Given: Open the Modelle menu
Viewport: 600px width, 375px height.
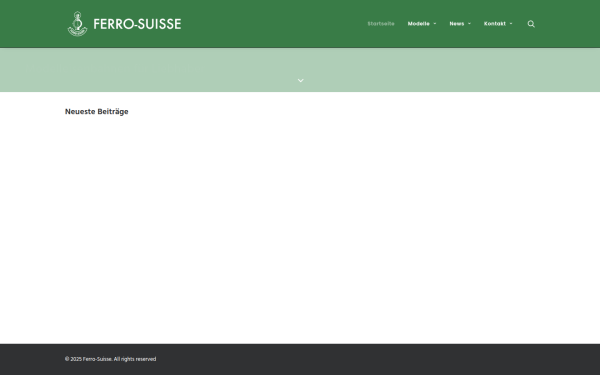Looking at the screenshot, I should click(419, 24).
